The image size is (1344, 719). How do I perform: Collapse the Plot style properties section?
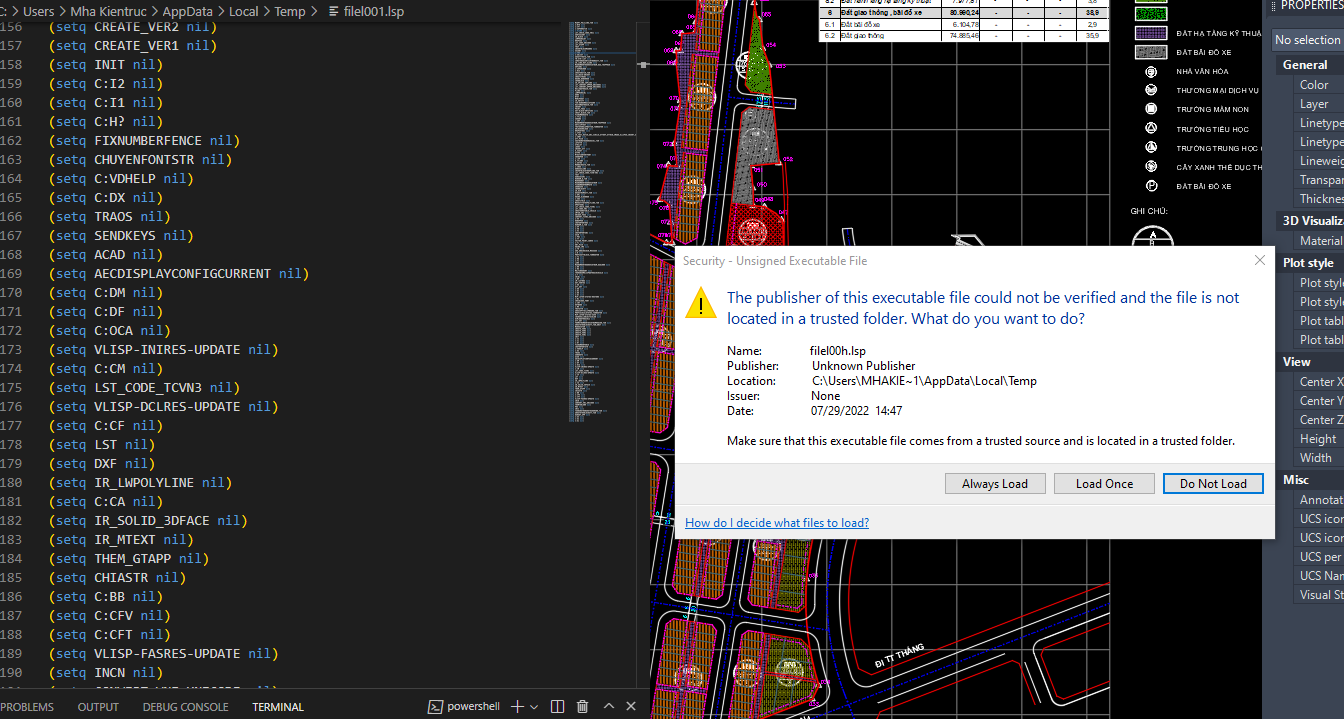click(1308, 263)
